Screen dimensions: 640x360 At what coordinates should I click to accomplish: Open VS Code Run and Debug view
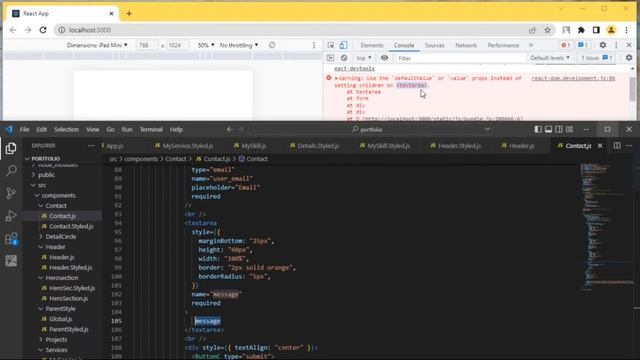pyautogui.click(x=11, y=216)
